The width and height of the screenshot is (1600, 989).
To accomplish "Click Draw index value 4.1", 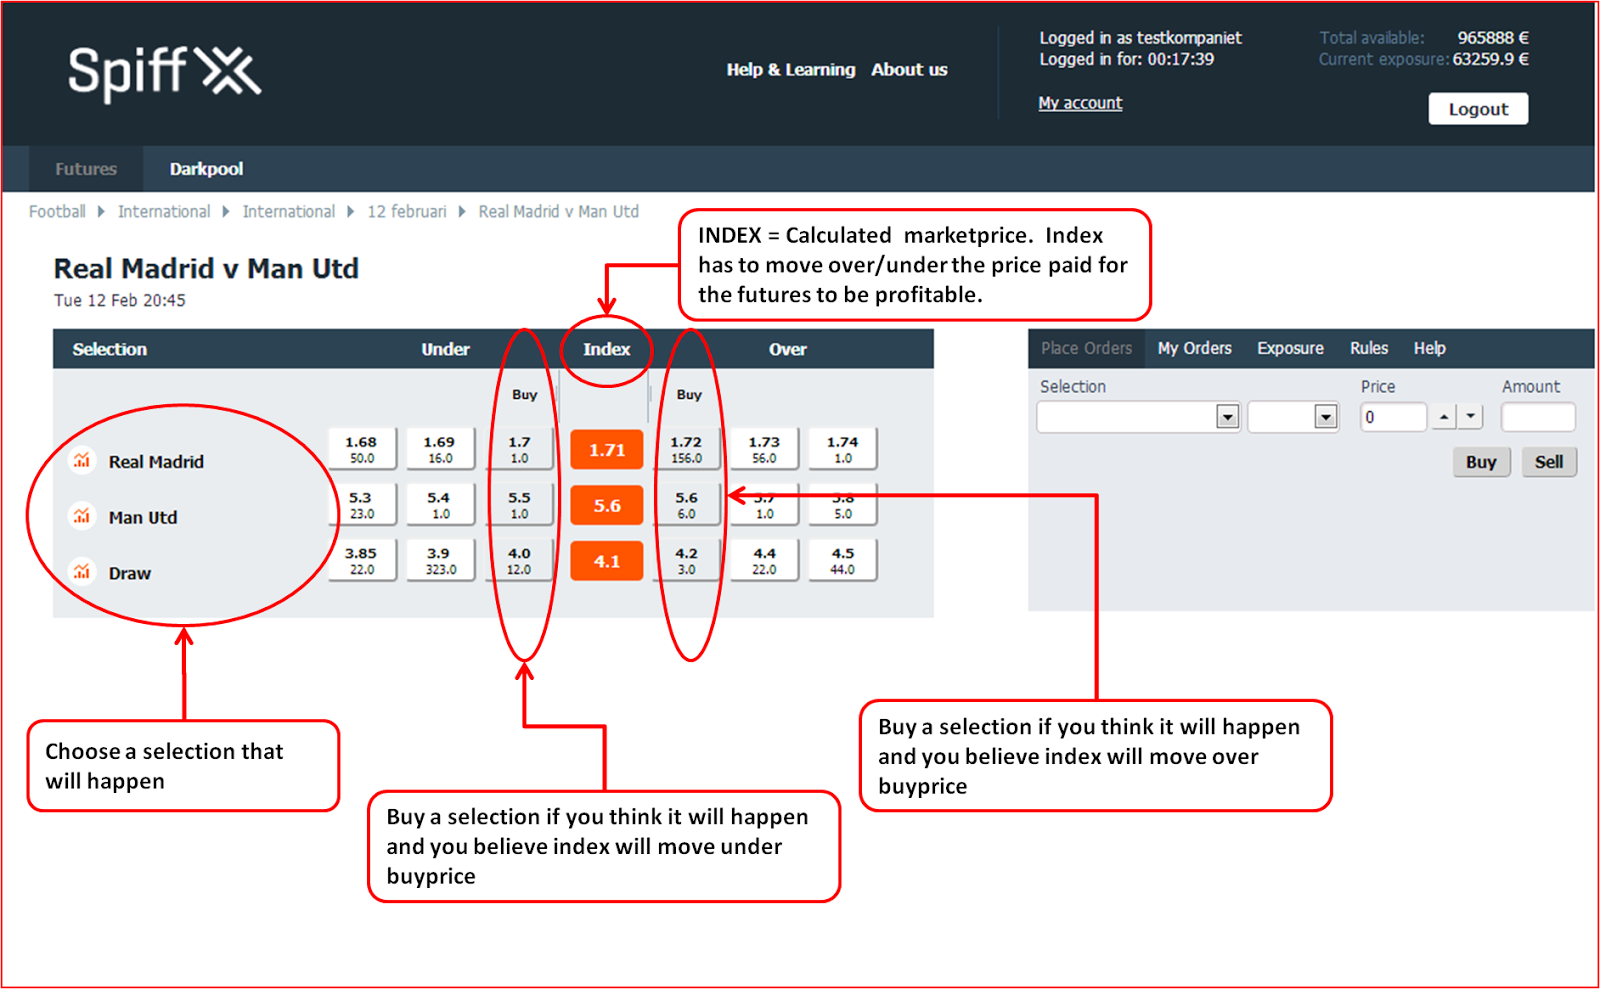I will click(x=607, y=562).
